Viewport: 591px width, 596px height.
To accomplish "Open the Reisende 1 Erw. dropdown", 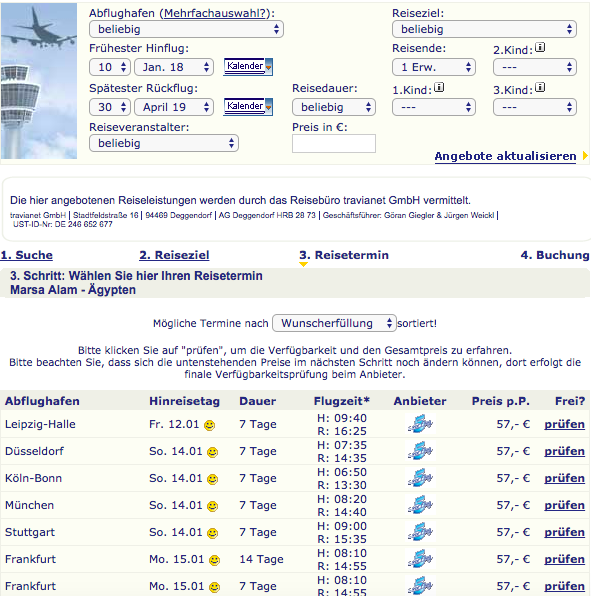I will click(434, 67).
